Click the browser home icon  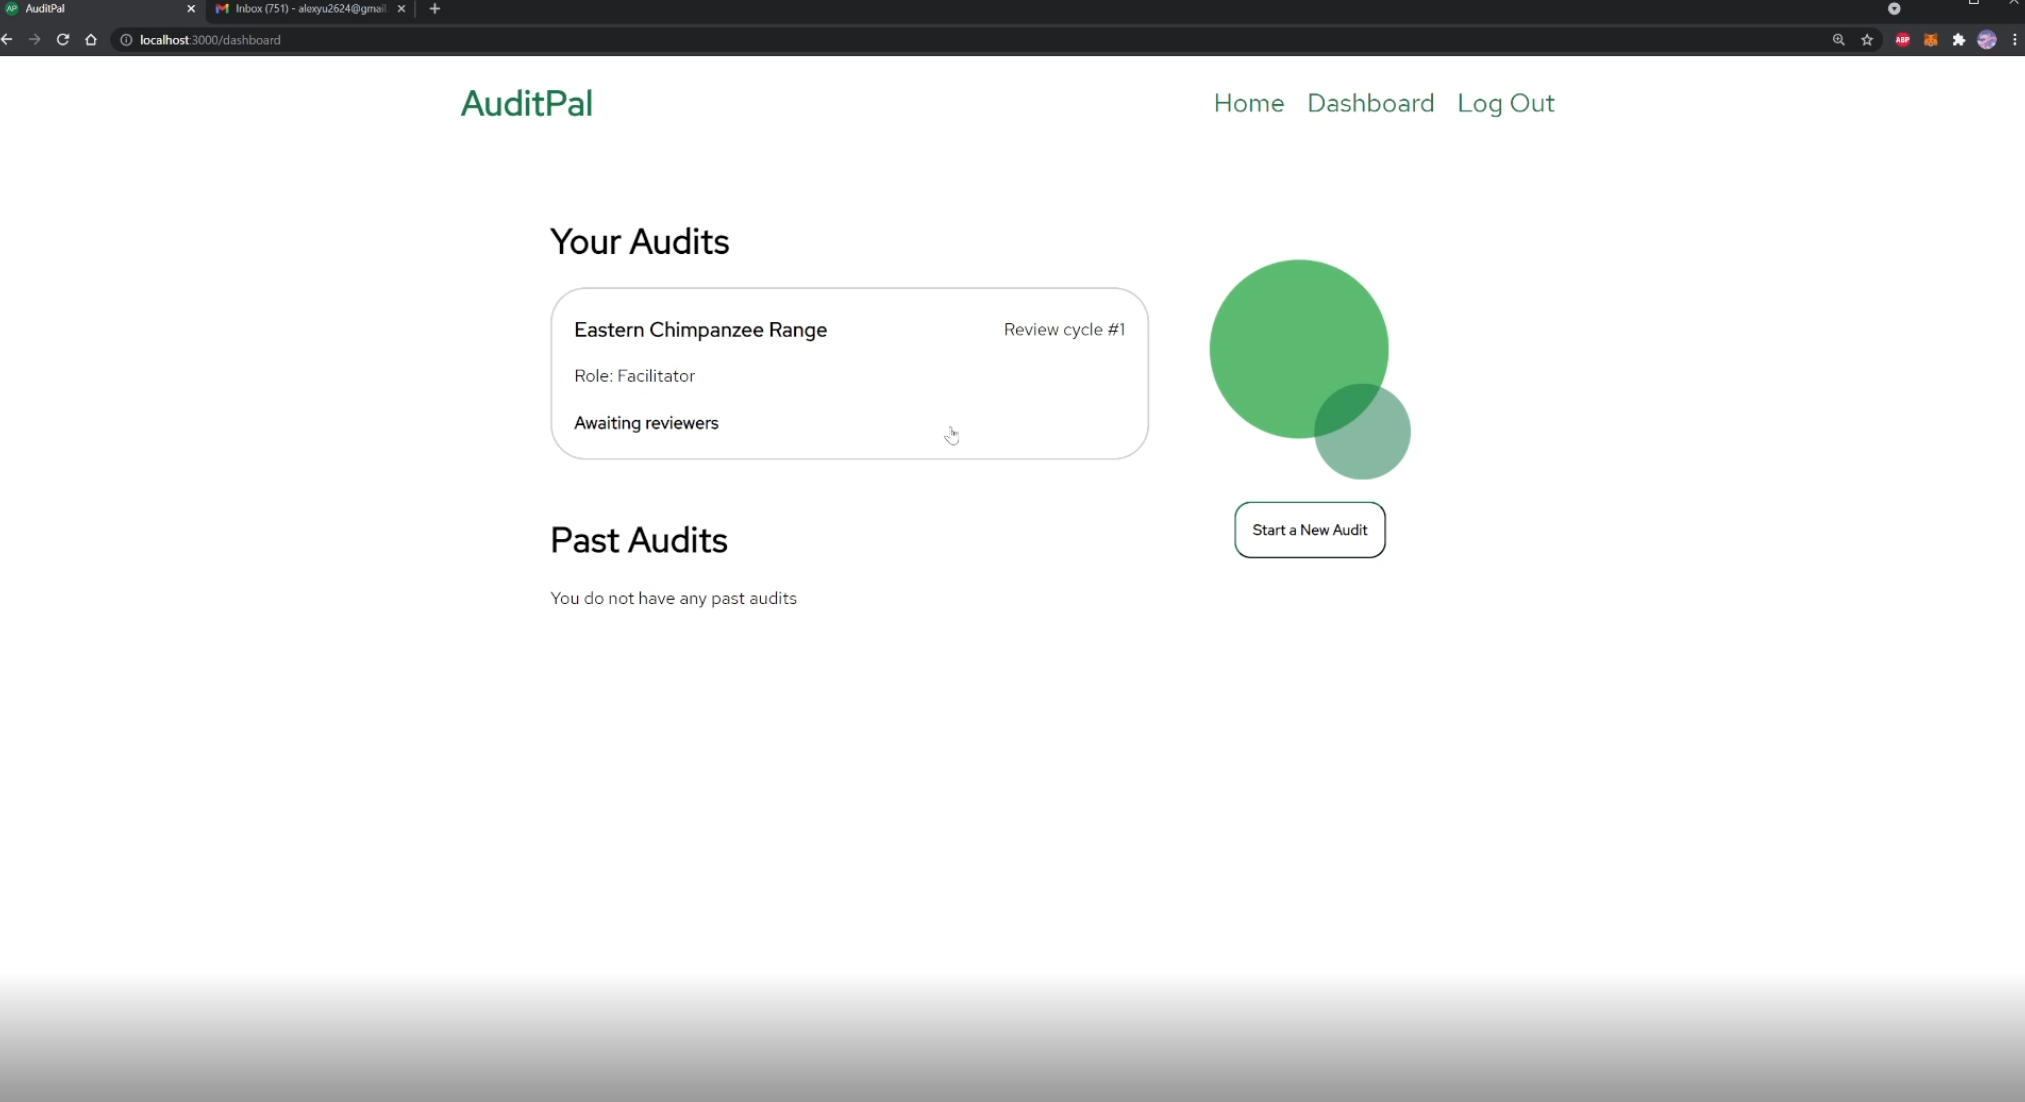pos(91,40)
